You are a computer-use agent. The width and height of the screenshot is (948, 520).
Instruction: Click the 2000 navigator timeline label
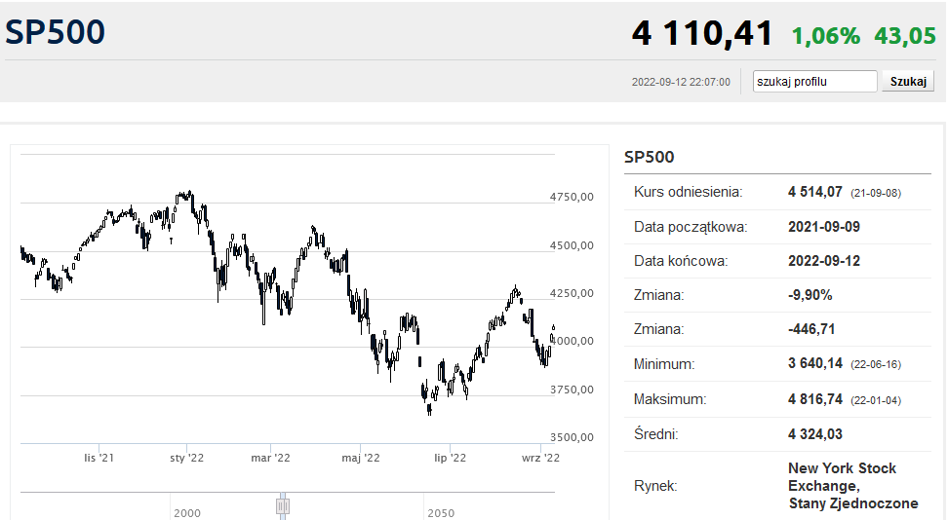pyautogui.click(x=187, y=513)
